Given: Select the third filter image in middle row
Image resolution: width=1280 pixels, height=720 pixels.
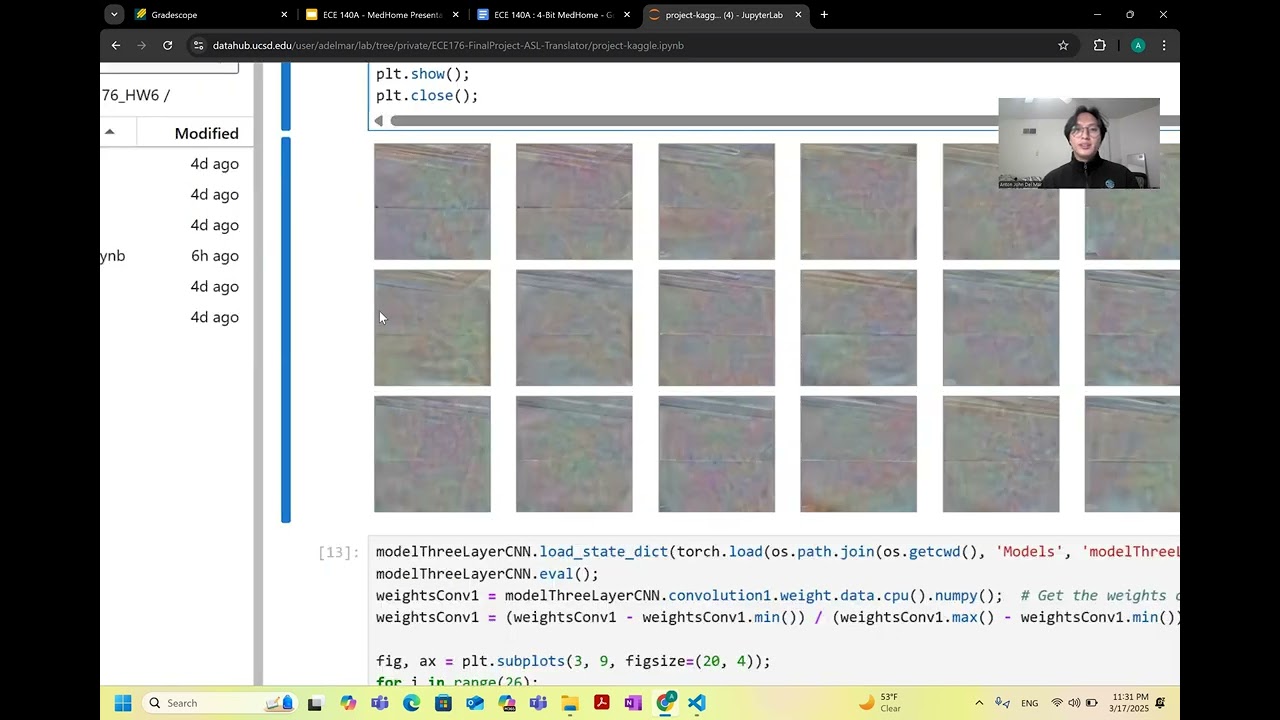Looking at the screenshot, I should 716,328.
